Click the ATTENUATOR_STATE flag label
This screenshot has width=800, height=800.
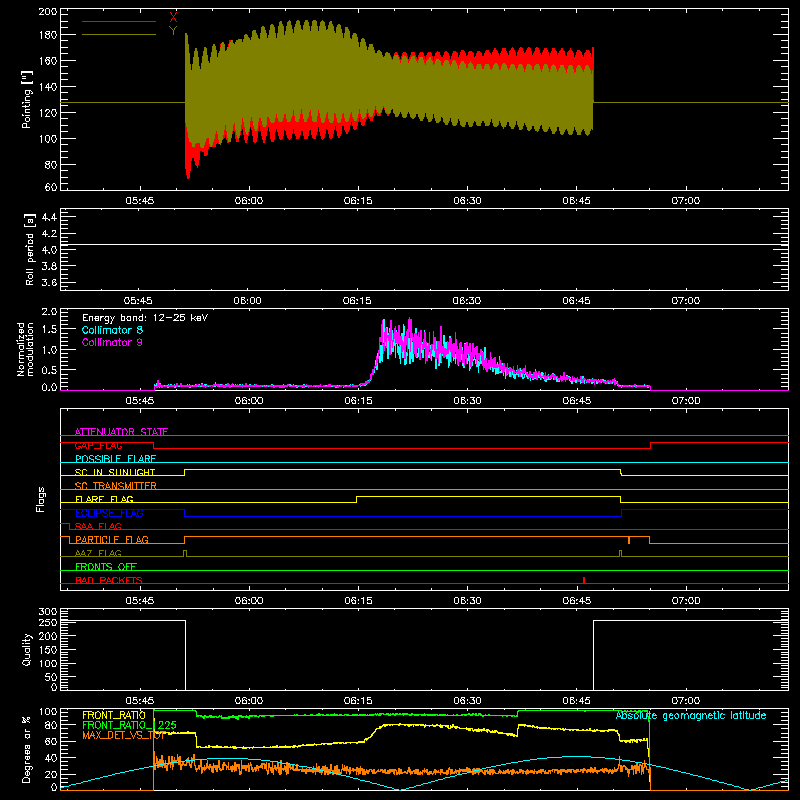[121, 432]
